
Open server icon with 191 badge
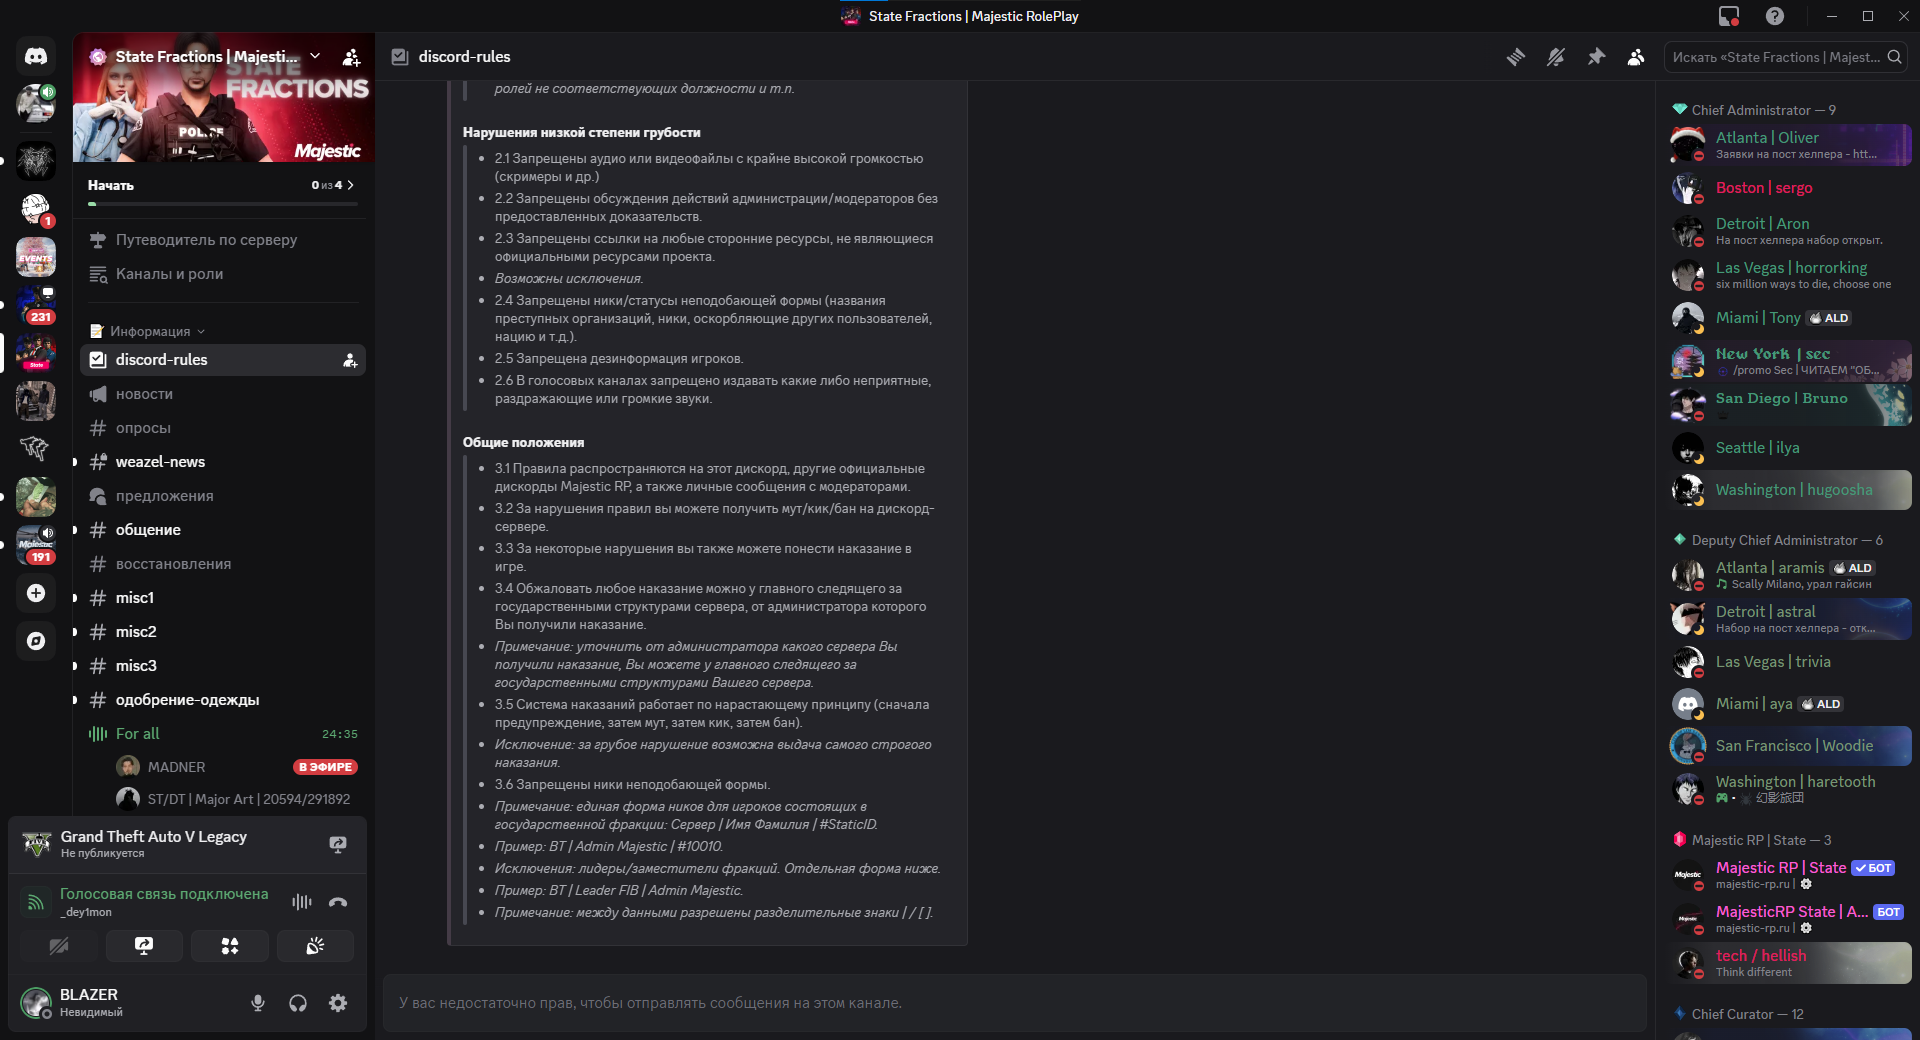36,545
